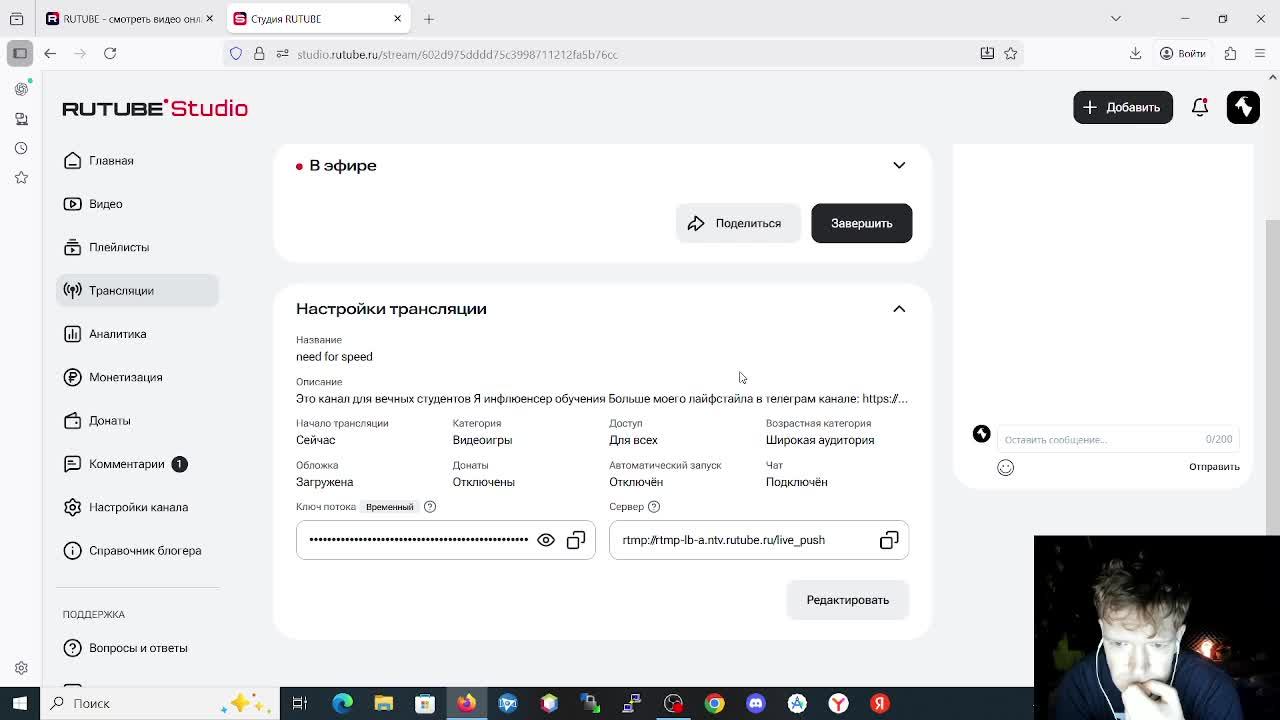Viewport: 1280px width, 720px height.
Task: Open browser extensions icon
Action: click(1230, 54)
